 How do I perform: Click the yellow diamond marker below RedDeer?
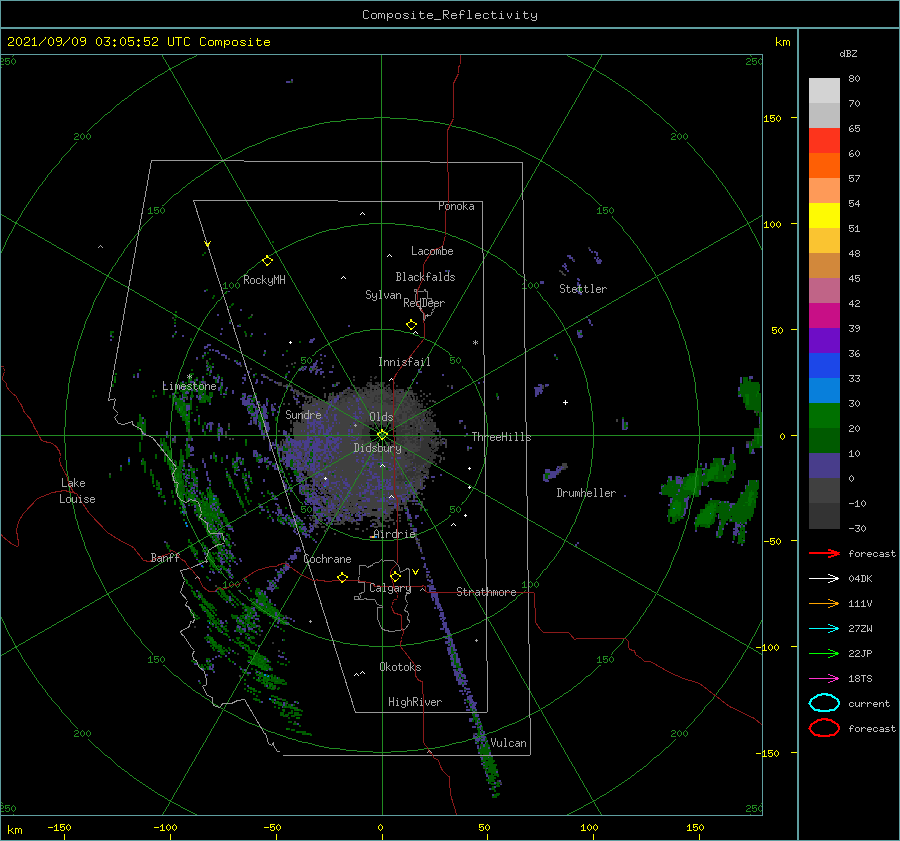point(411,325)
